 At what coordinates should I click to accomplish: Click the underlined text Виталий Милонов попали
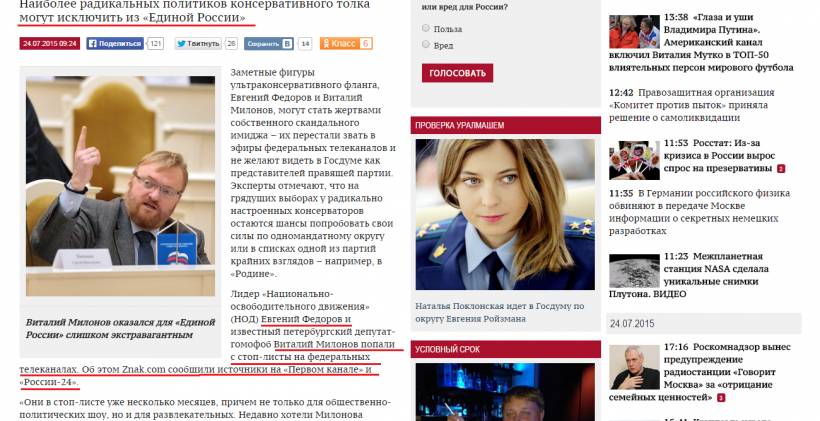pyautogui.click(x=335, y=344)
